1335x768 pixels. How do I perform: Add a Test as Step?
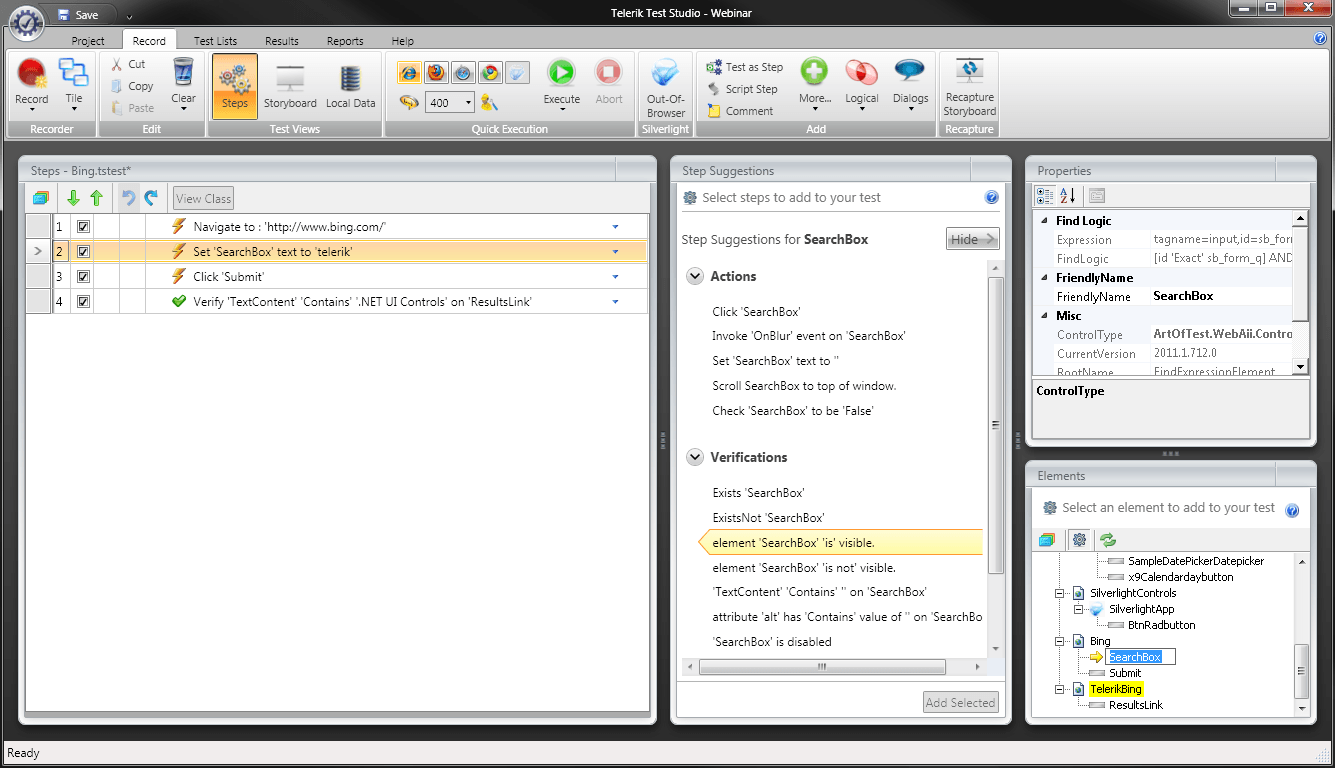click(x=745, y=67)
